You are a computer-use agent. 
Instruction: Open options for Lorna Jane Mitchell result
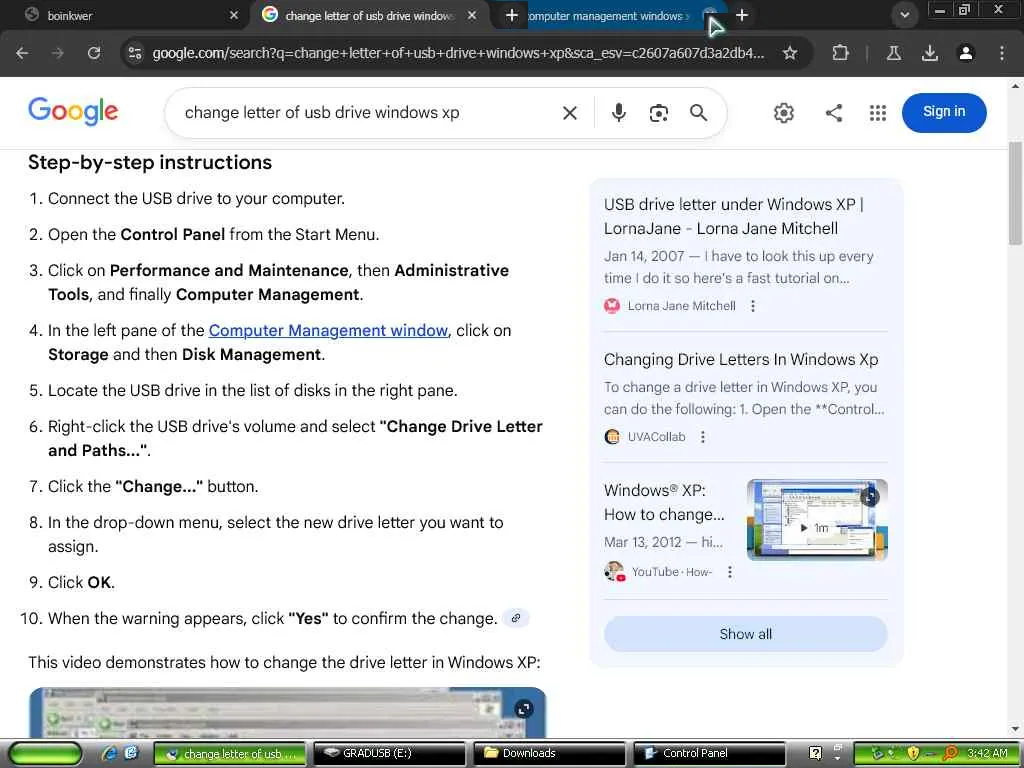(x=753, y=306)
